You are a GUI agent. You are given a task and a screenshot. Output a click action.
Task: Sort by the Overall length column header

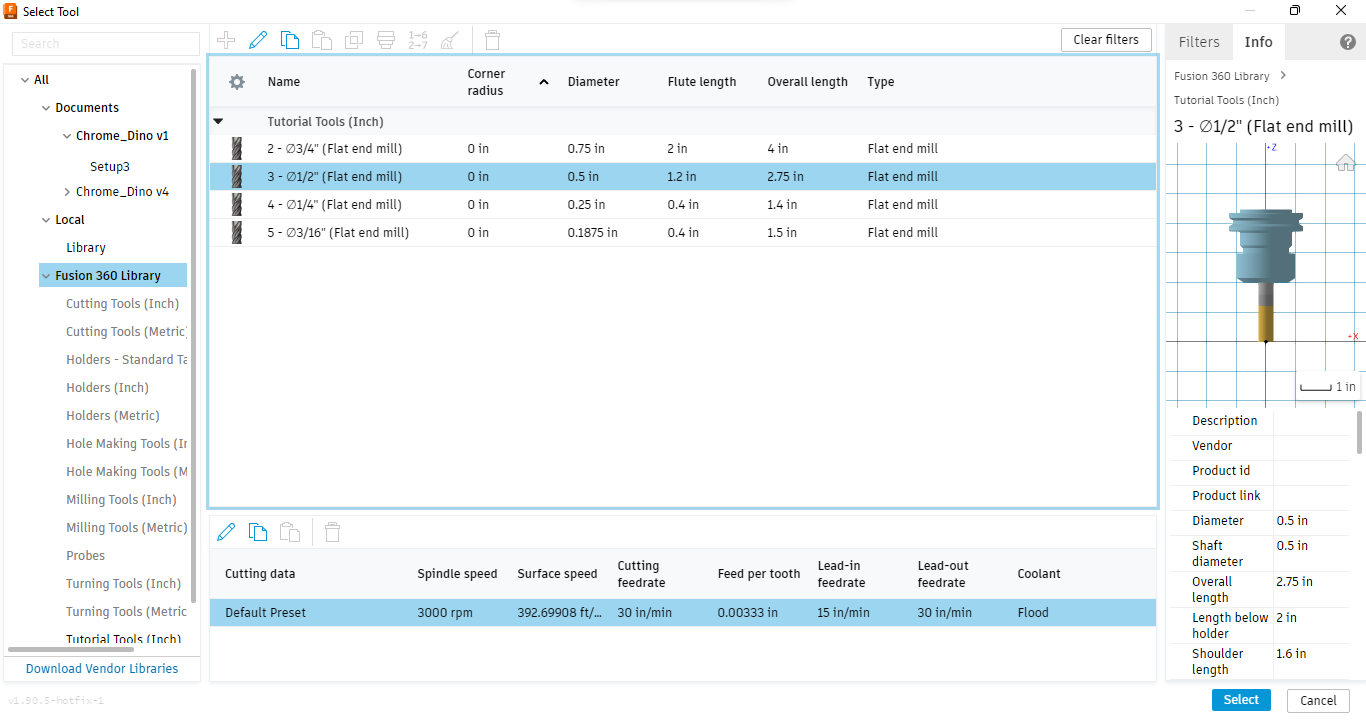click(808, 82)
